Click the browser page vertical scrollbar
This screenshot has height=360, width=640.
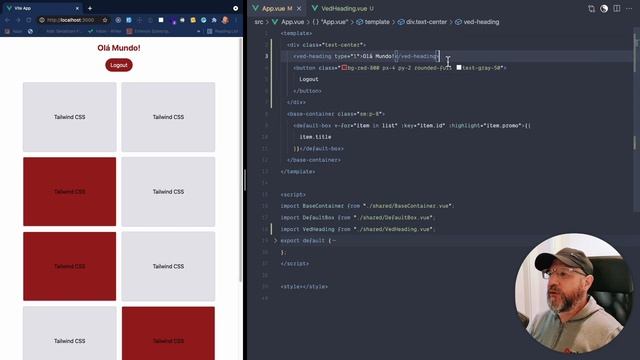(x=240, y=159)
